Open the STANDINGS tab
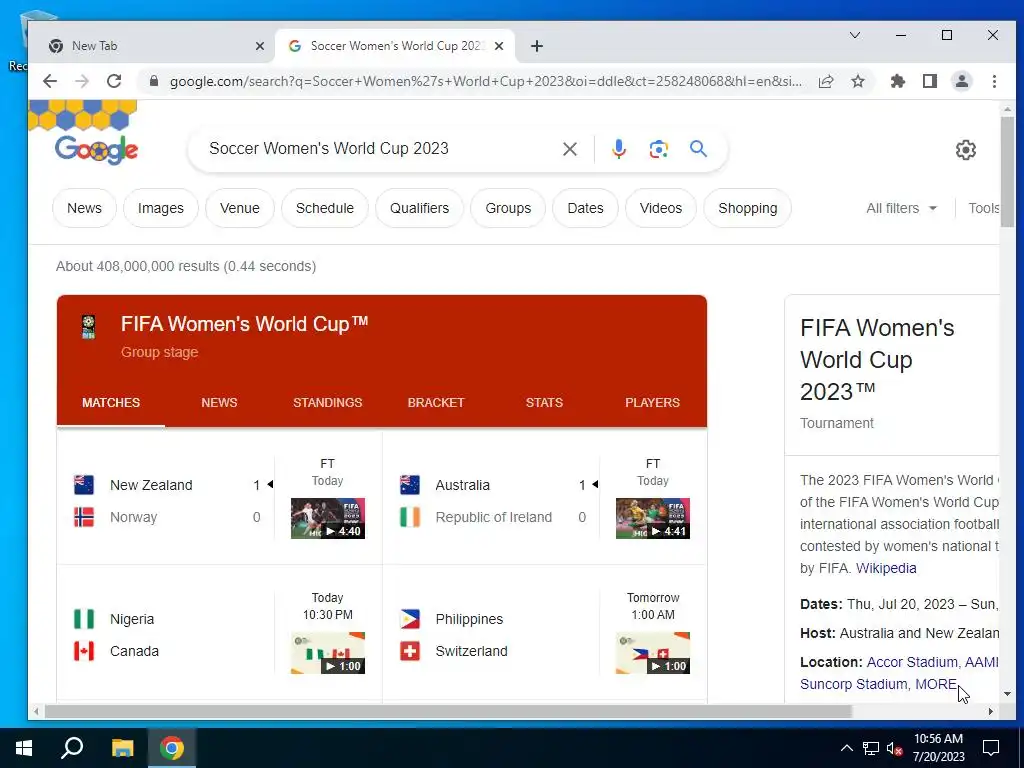The height and width of the screenshot is (768, 1024). [327, 402]
